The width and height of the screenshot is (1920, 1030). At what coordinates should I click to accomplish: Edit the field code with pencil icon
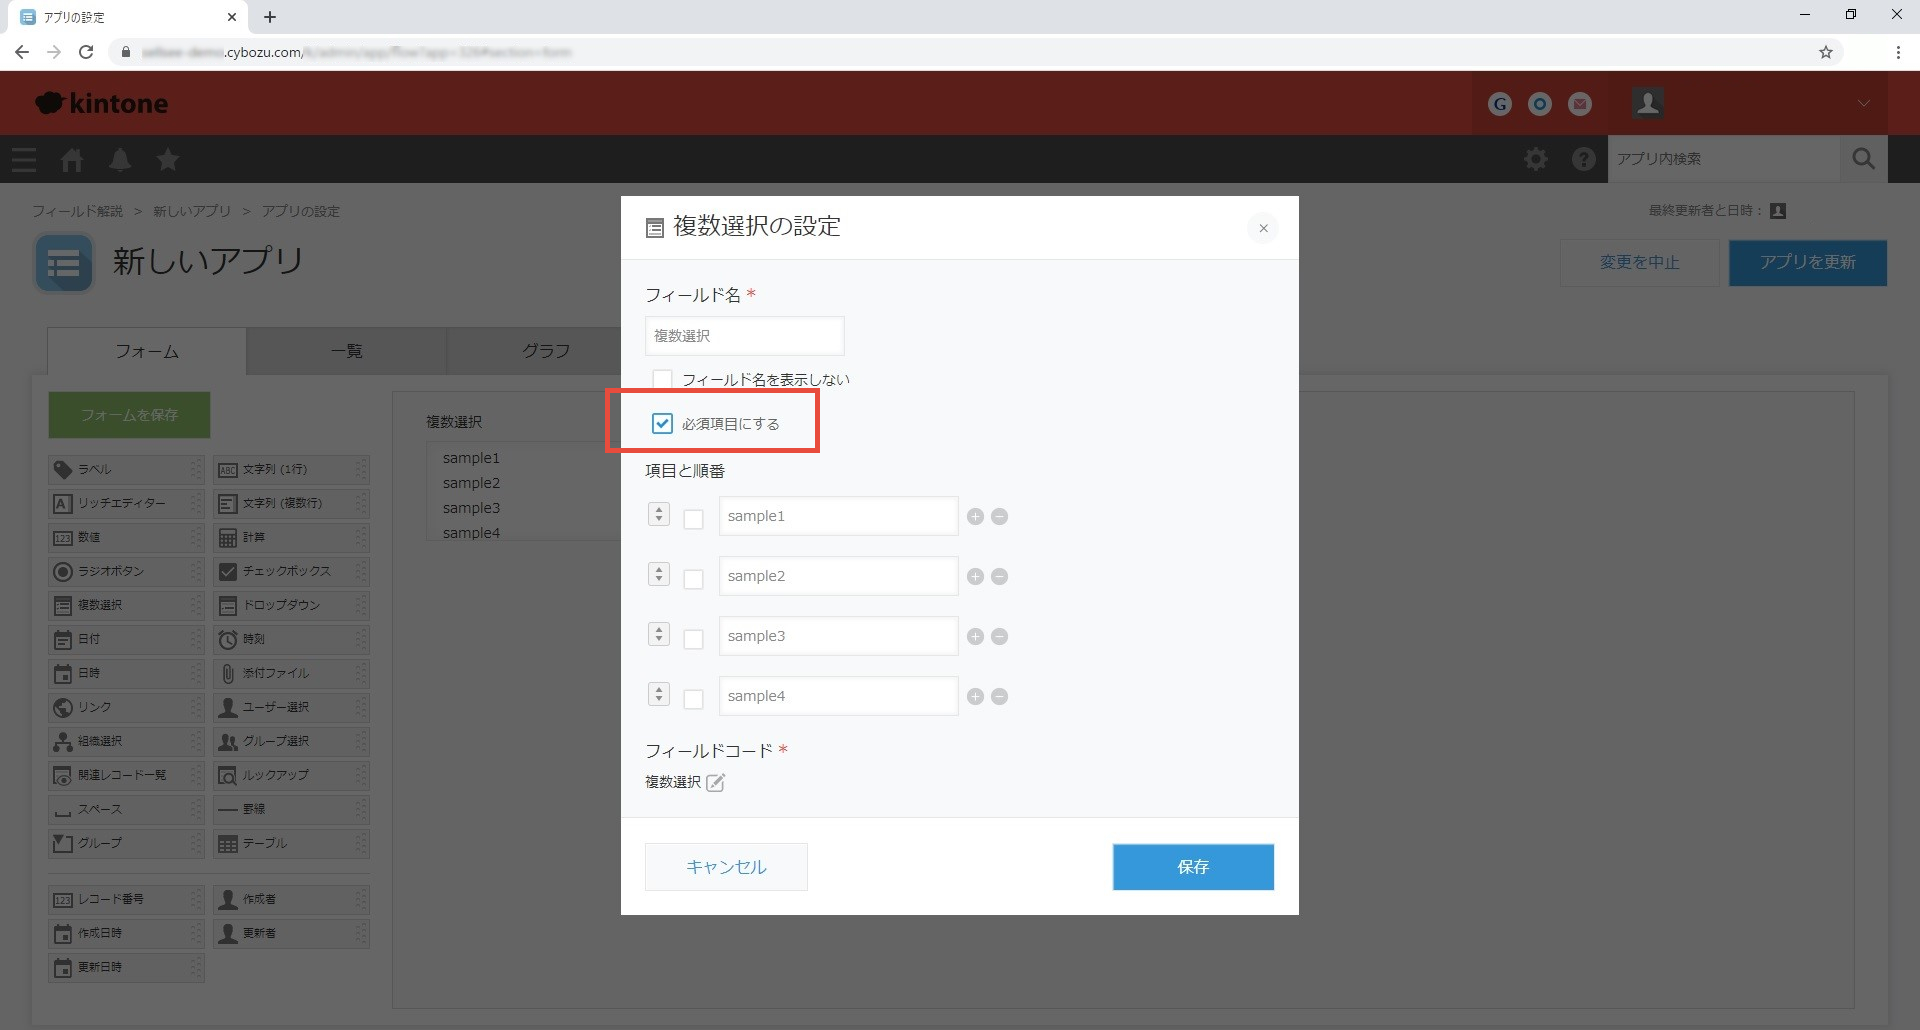point(715,782)
